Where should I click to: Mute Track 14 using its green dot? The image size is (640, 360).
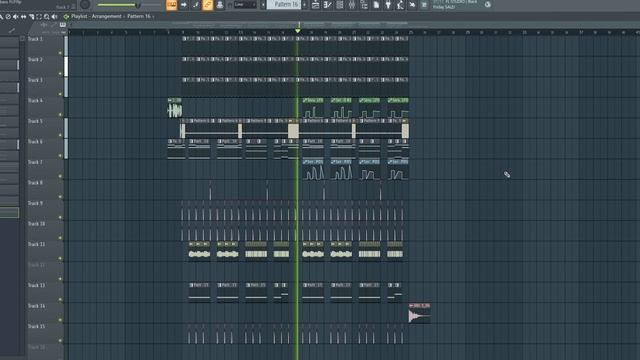tap(60, 320)
